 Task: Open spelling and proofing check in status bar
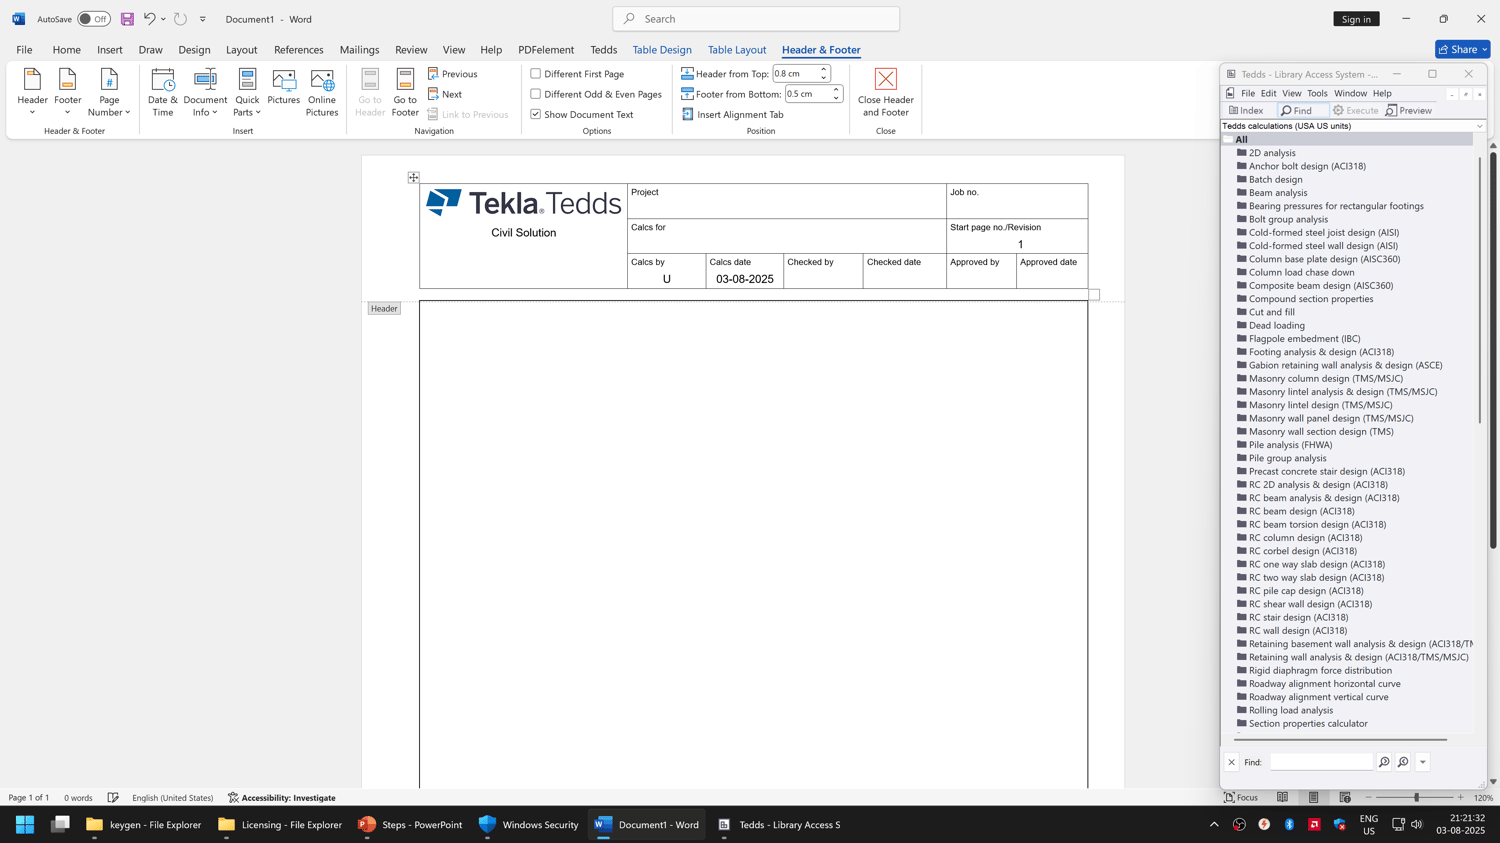(x=113, y=798)
